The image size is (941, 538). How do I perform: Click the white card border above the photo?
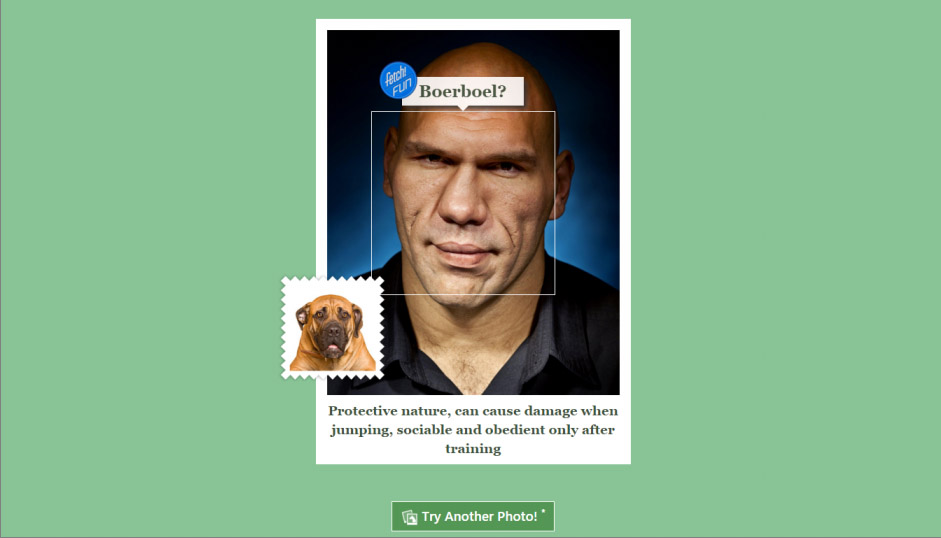point(473,25)
